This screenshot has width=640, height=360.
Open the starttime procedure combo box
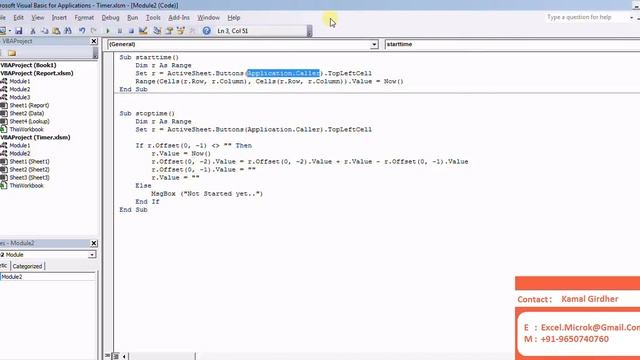[x=512, y=44]
